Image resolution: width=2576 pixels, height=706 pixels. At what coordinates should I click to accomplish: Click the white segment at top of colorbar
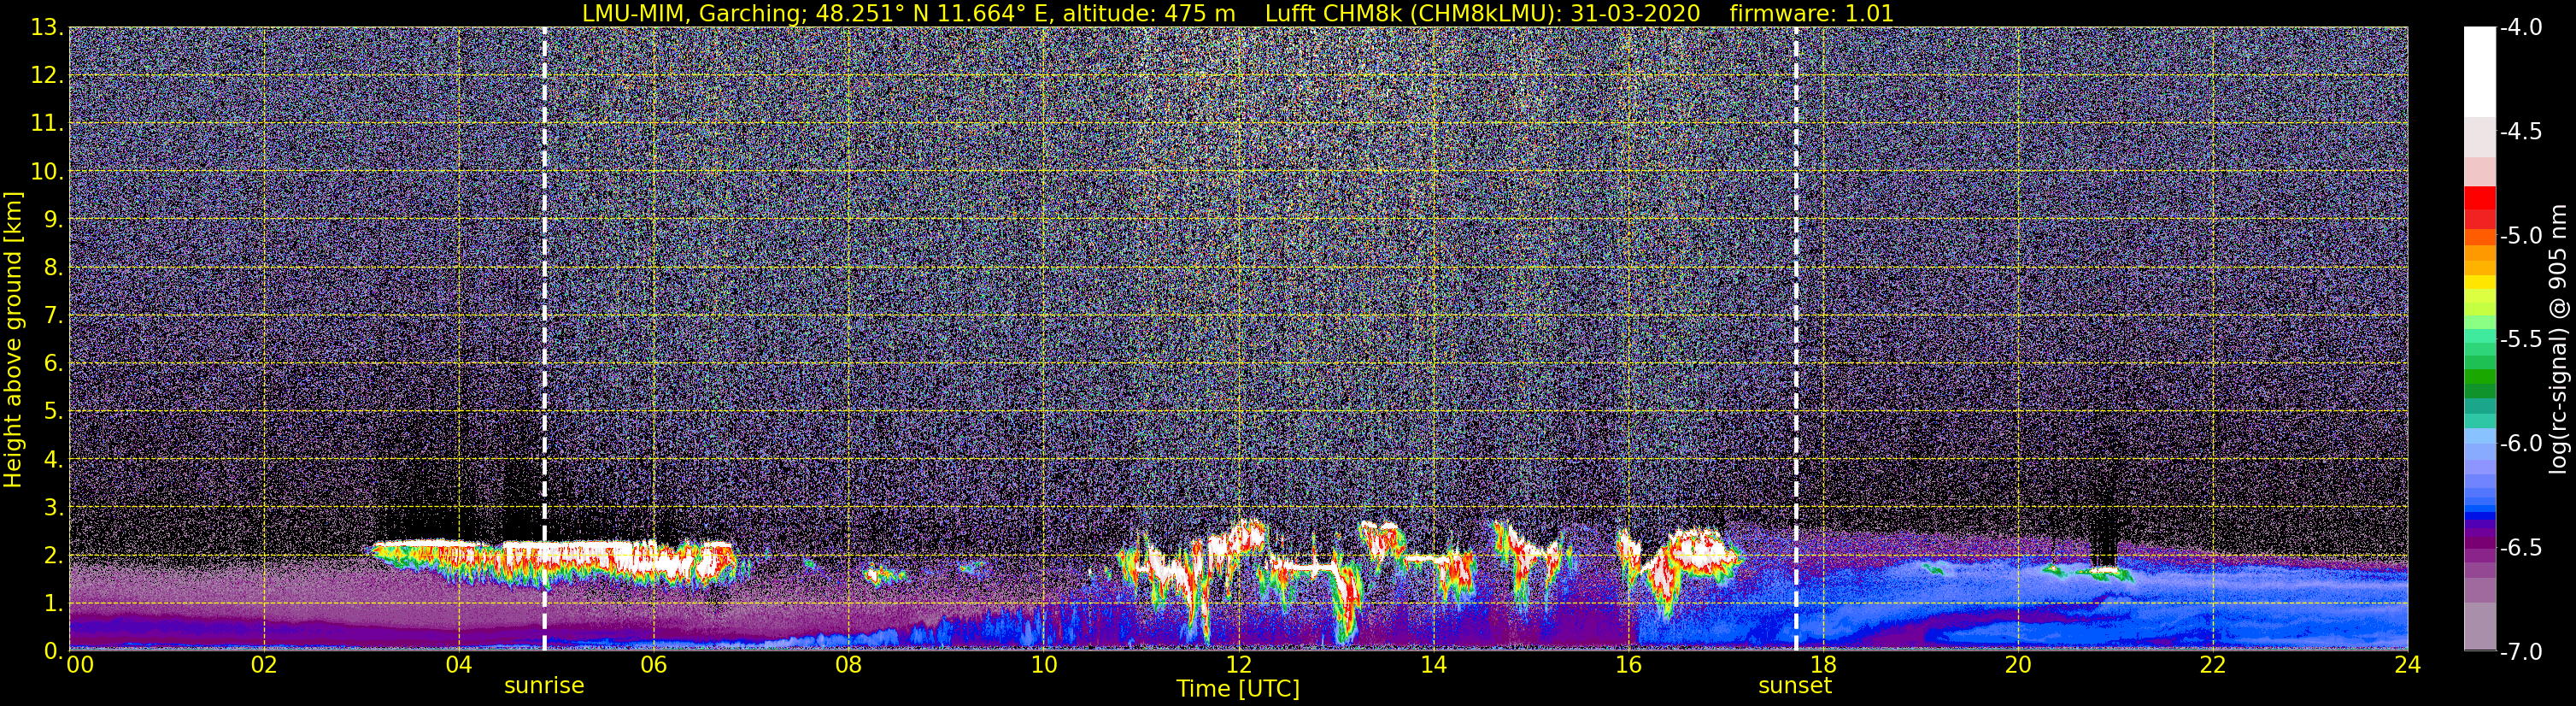click(x=2479, y=72)
